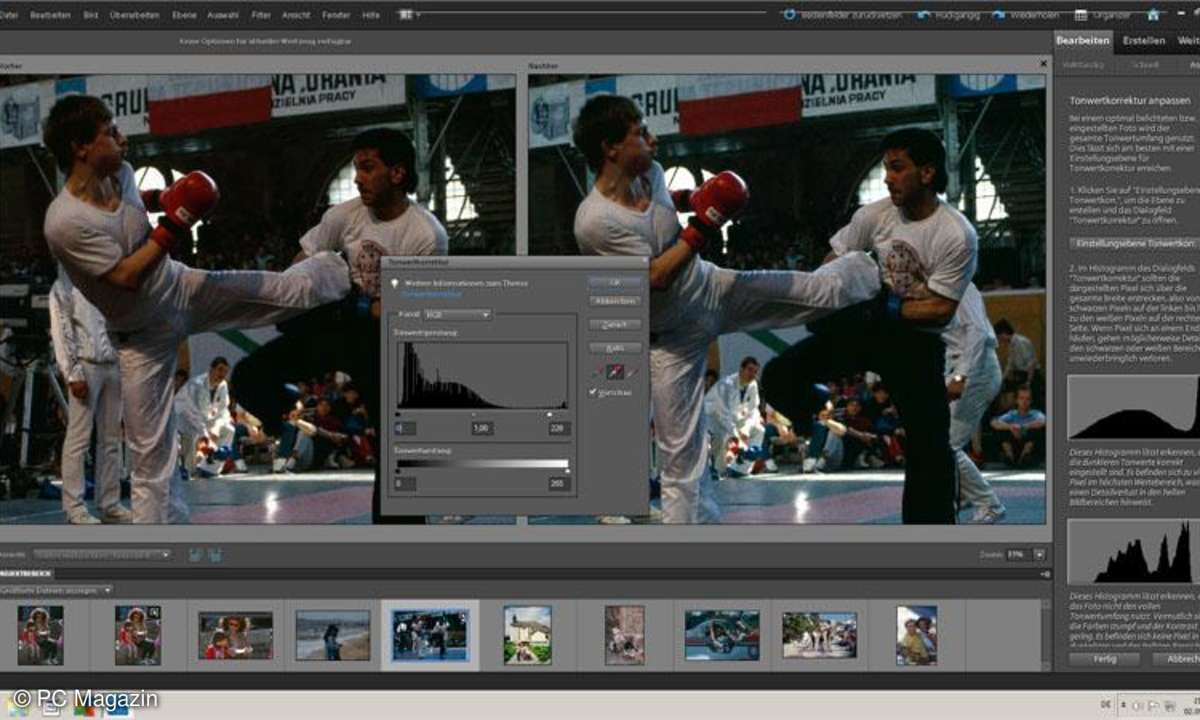
Task: Click the shadow input value field showing 0
Action: click(405, 428)
